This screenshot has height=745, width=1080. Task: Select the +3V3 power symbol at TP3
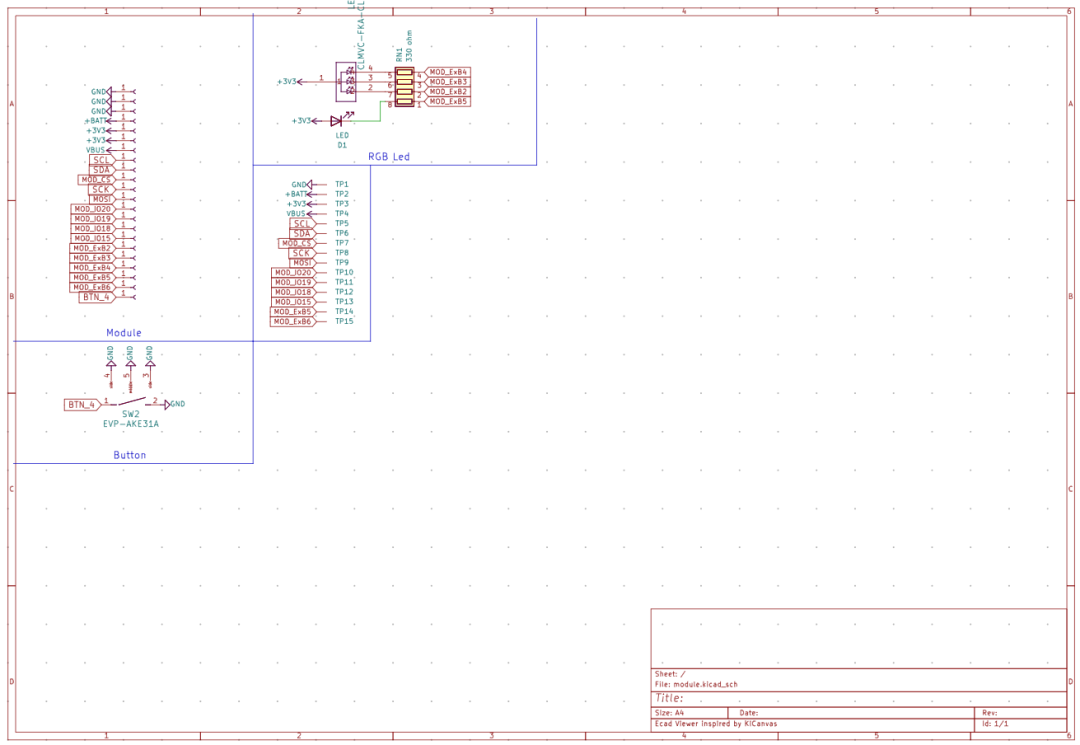[x=298, y=204]
